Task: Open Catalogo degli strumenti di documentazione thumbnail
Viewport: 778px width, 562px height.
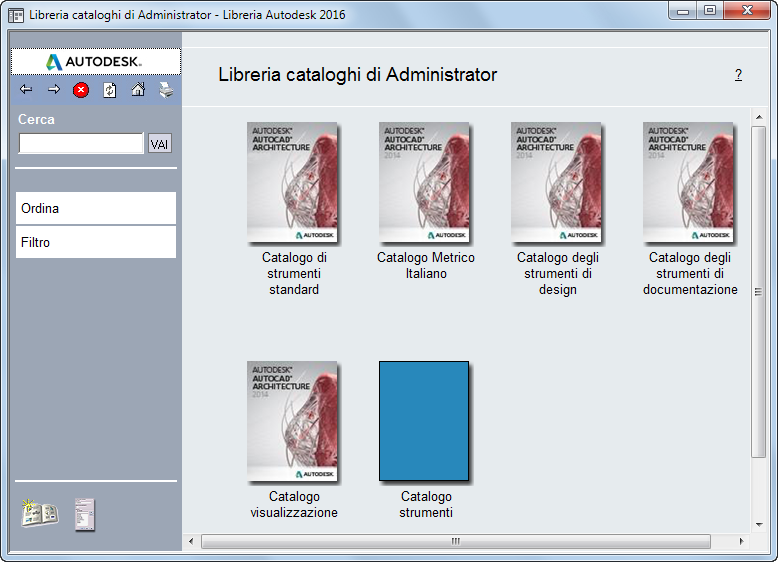Action: tap(689, 183)
